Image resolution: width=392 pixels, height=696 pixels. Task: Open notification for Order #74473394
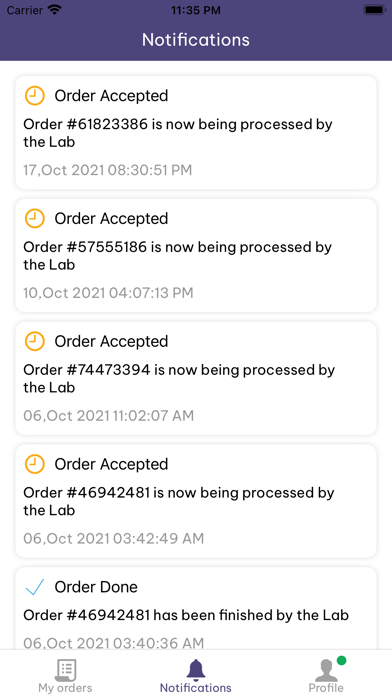click(x=196, y=379)
